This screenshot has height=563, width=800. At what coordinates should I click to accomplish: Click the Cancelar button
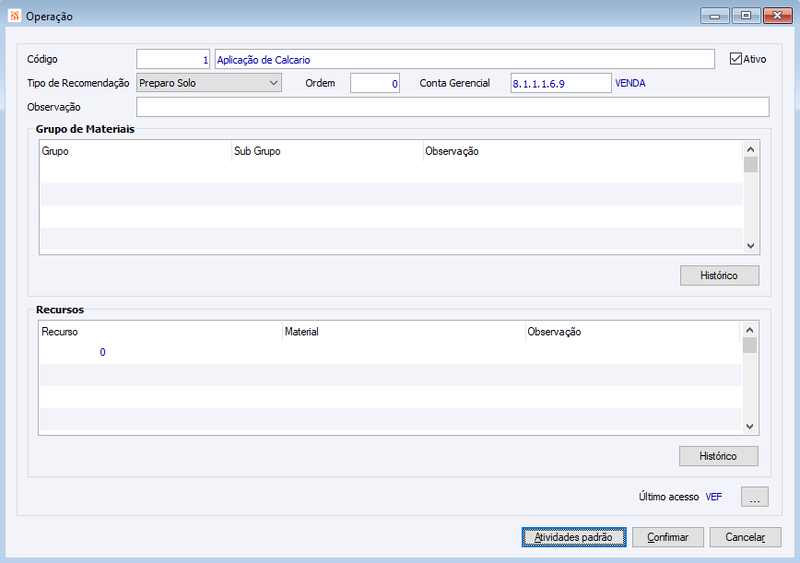click(745, 537)
